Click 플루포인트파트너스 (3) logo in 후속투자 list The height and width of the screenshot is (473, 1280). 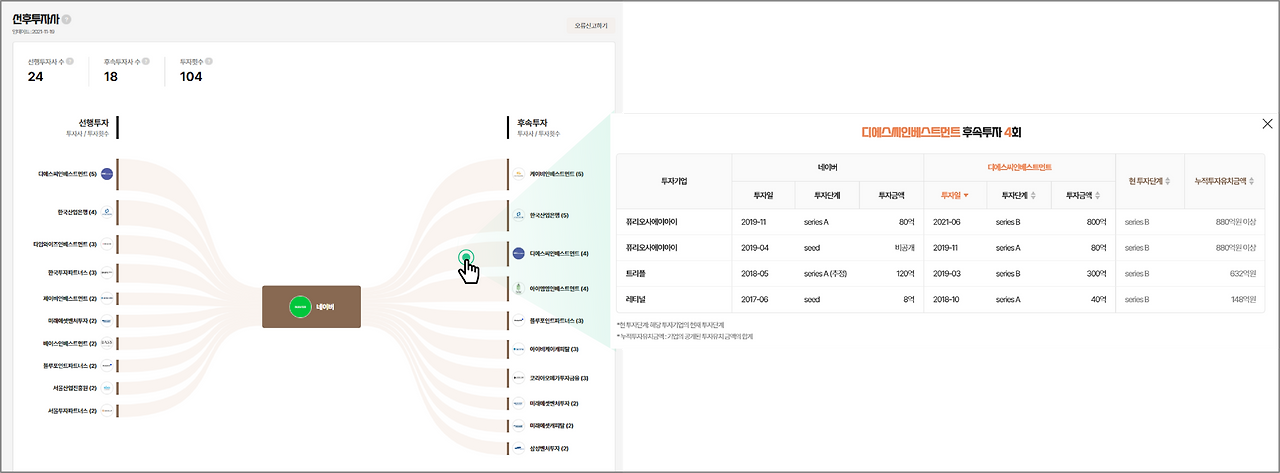pyautogui.click(x=518, y=320)
